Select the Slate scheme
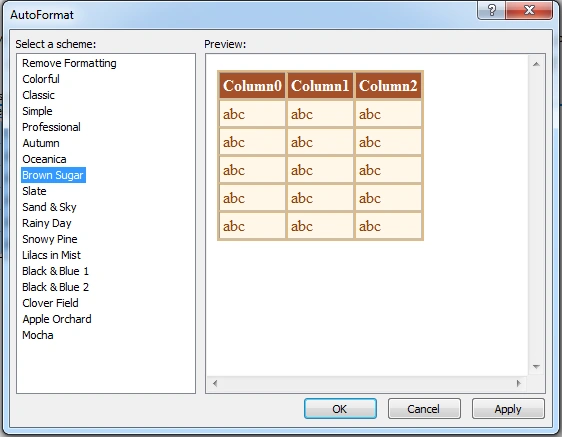Screen dimensions: 562x437 click(x=34, y=191)
